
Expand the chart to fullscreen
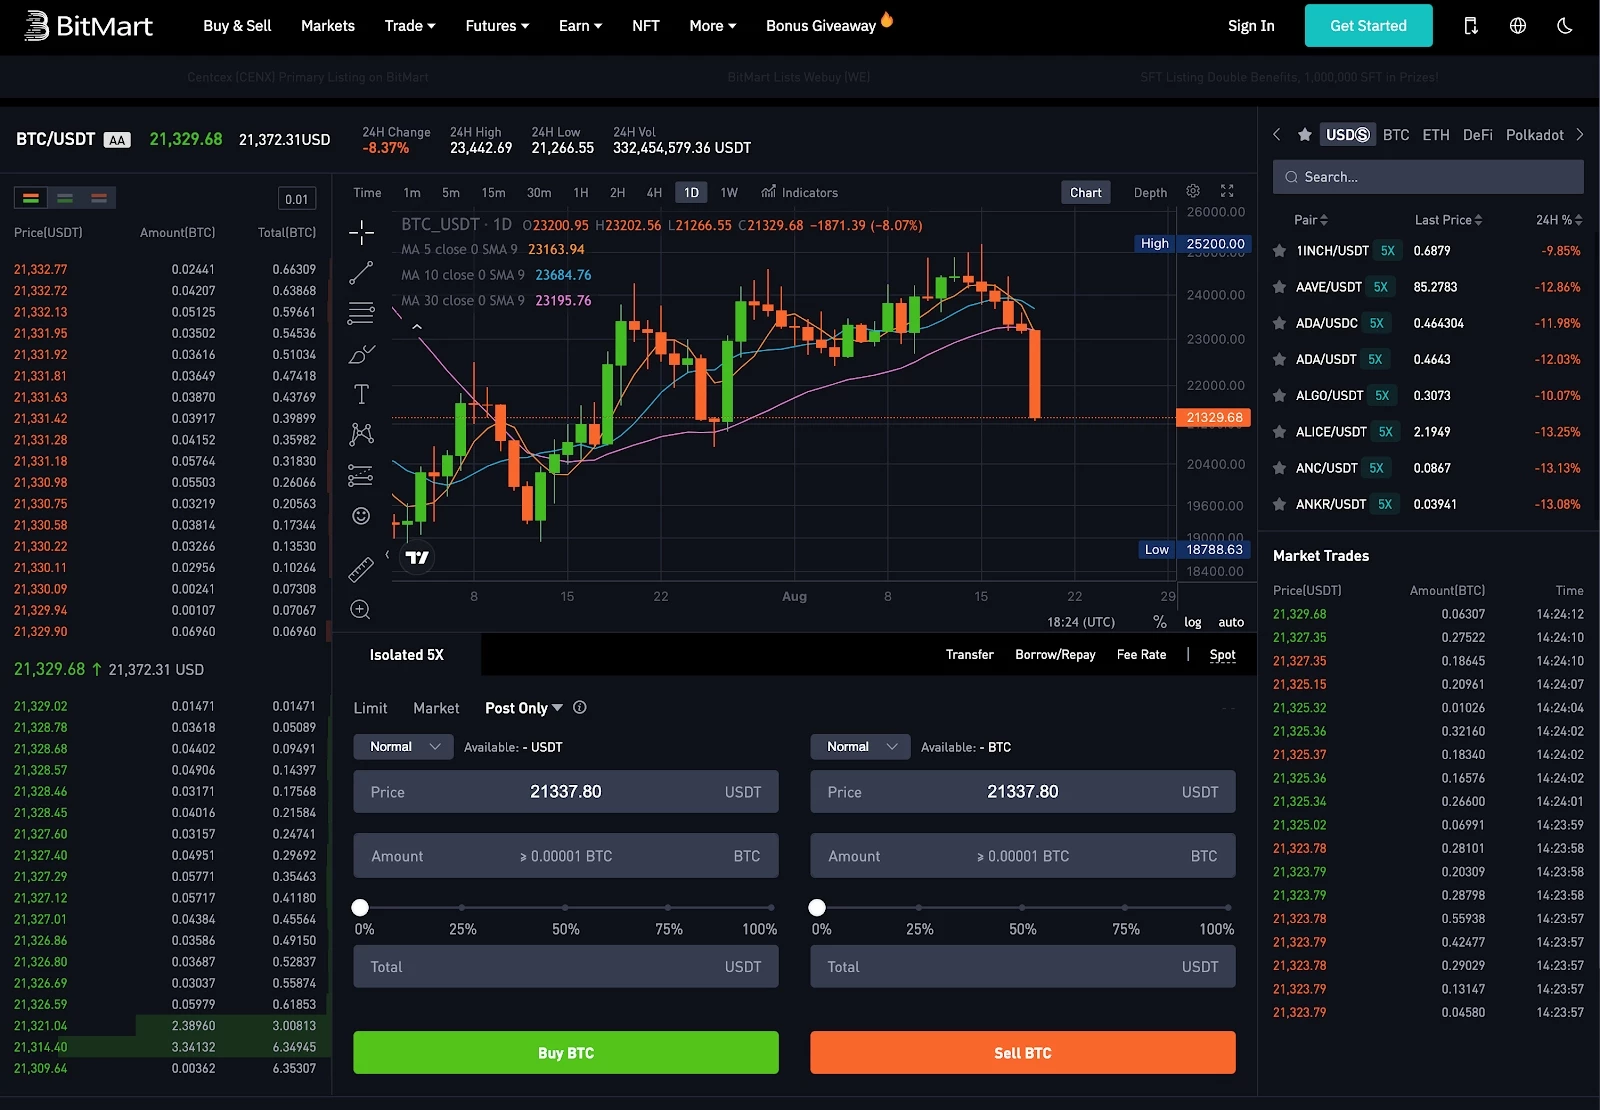[x=1227, y=191]
